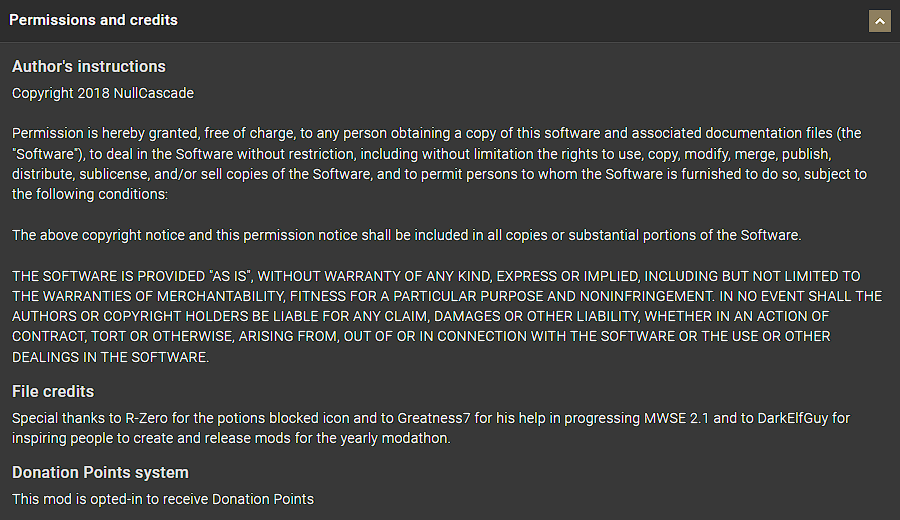Collapse the Permissions and credits section
Screen dimensions: 900x520
coord(880,20)
